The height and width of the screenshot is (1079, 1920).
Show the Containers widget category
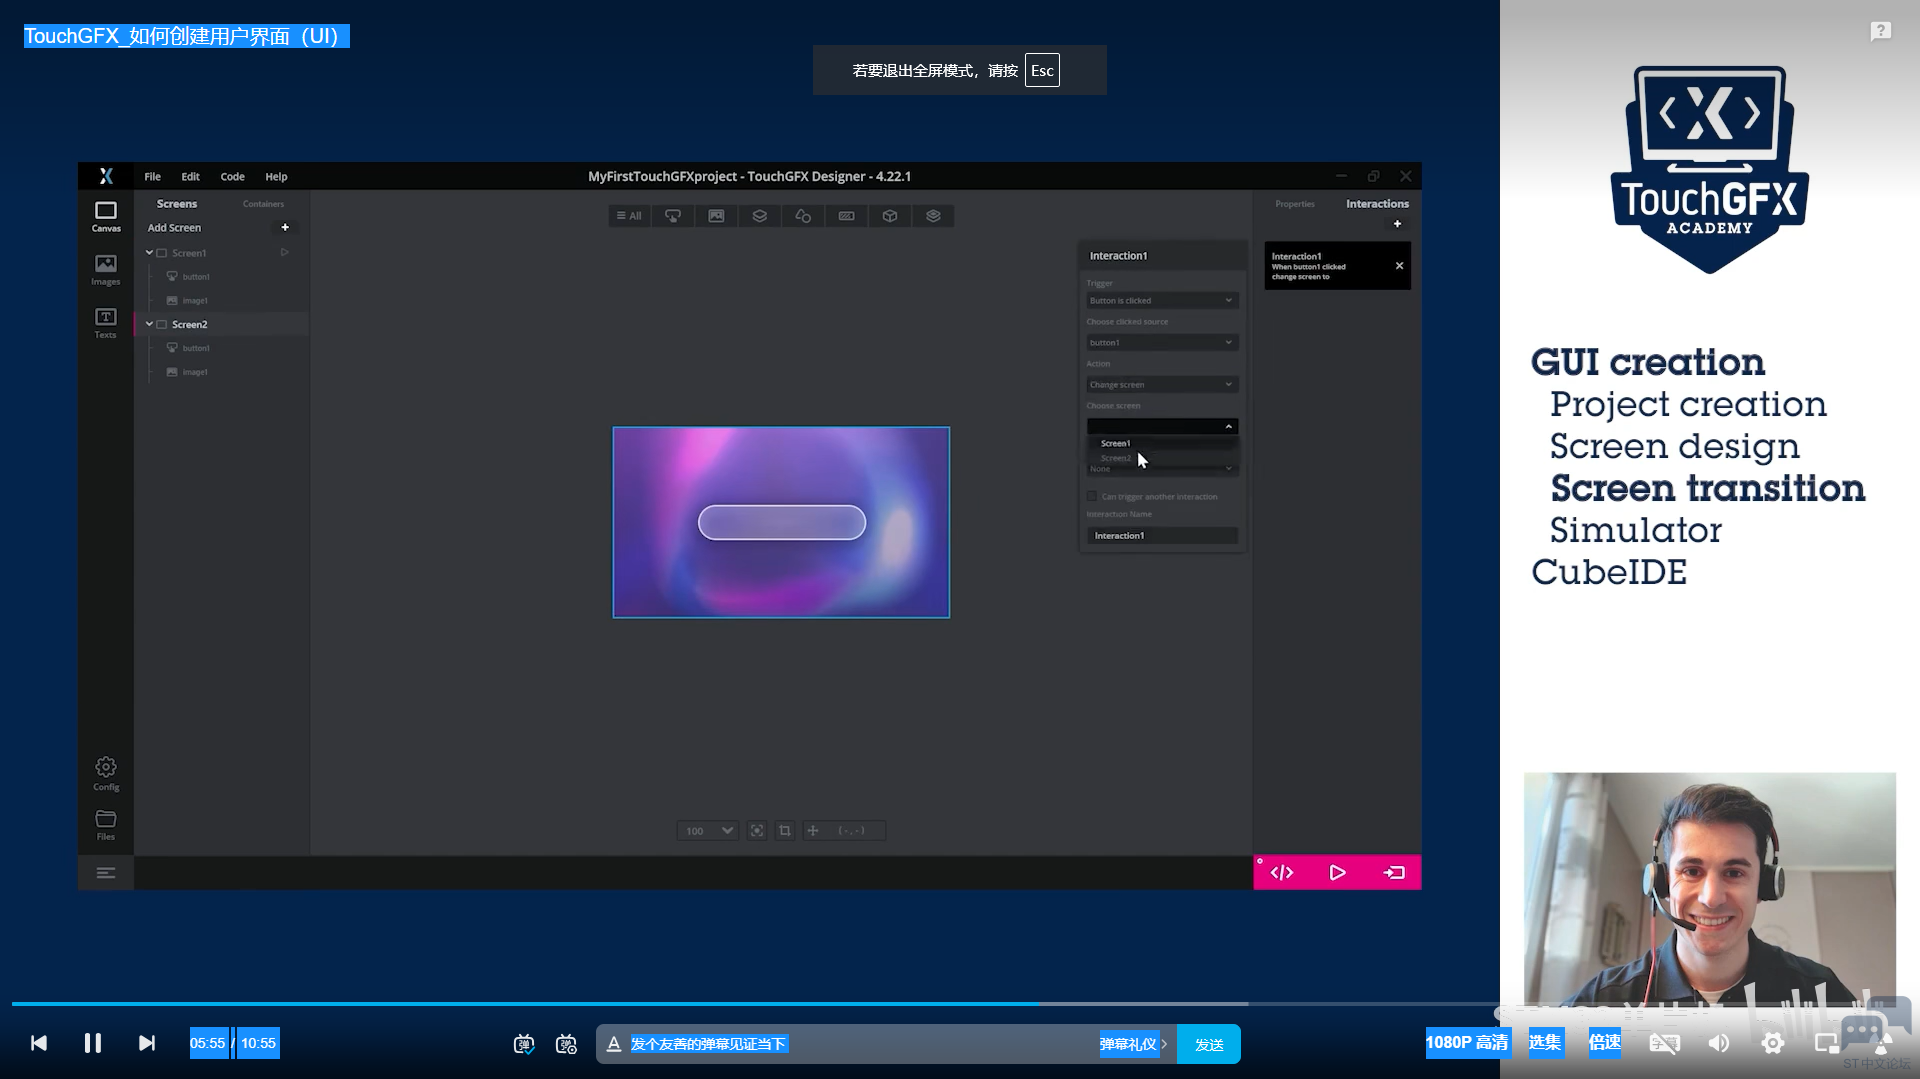[760, 216]
